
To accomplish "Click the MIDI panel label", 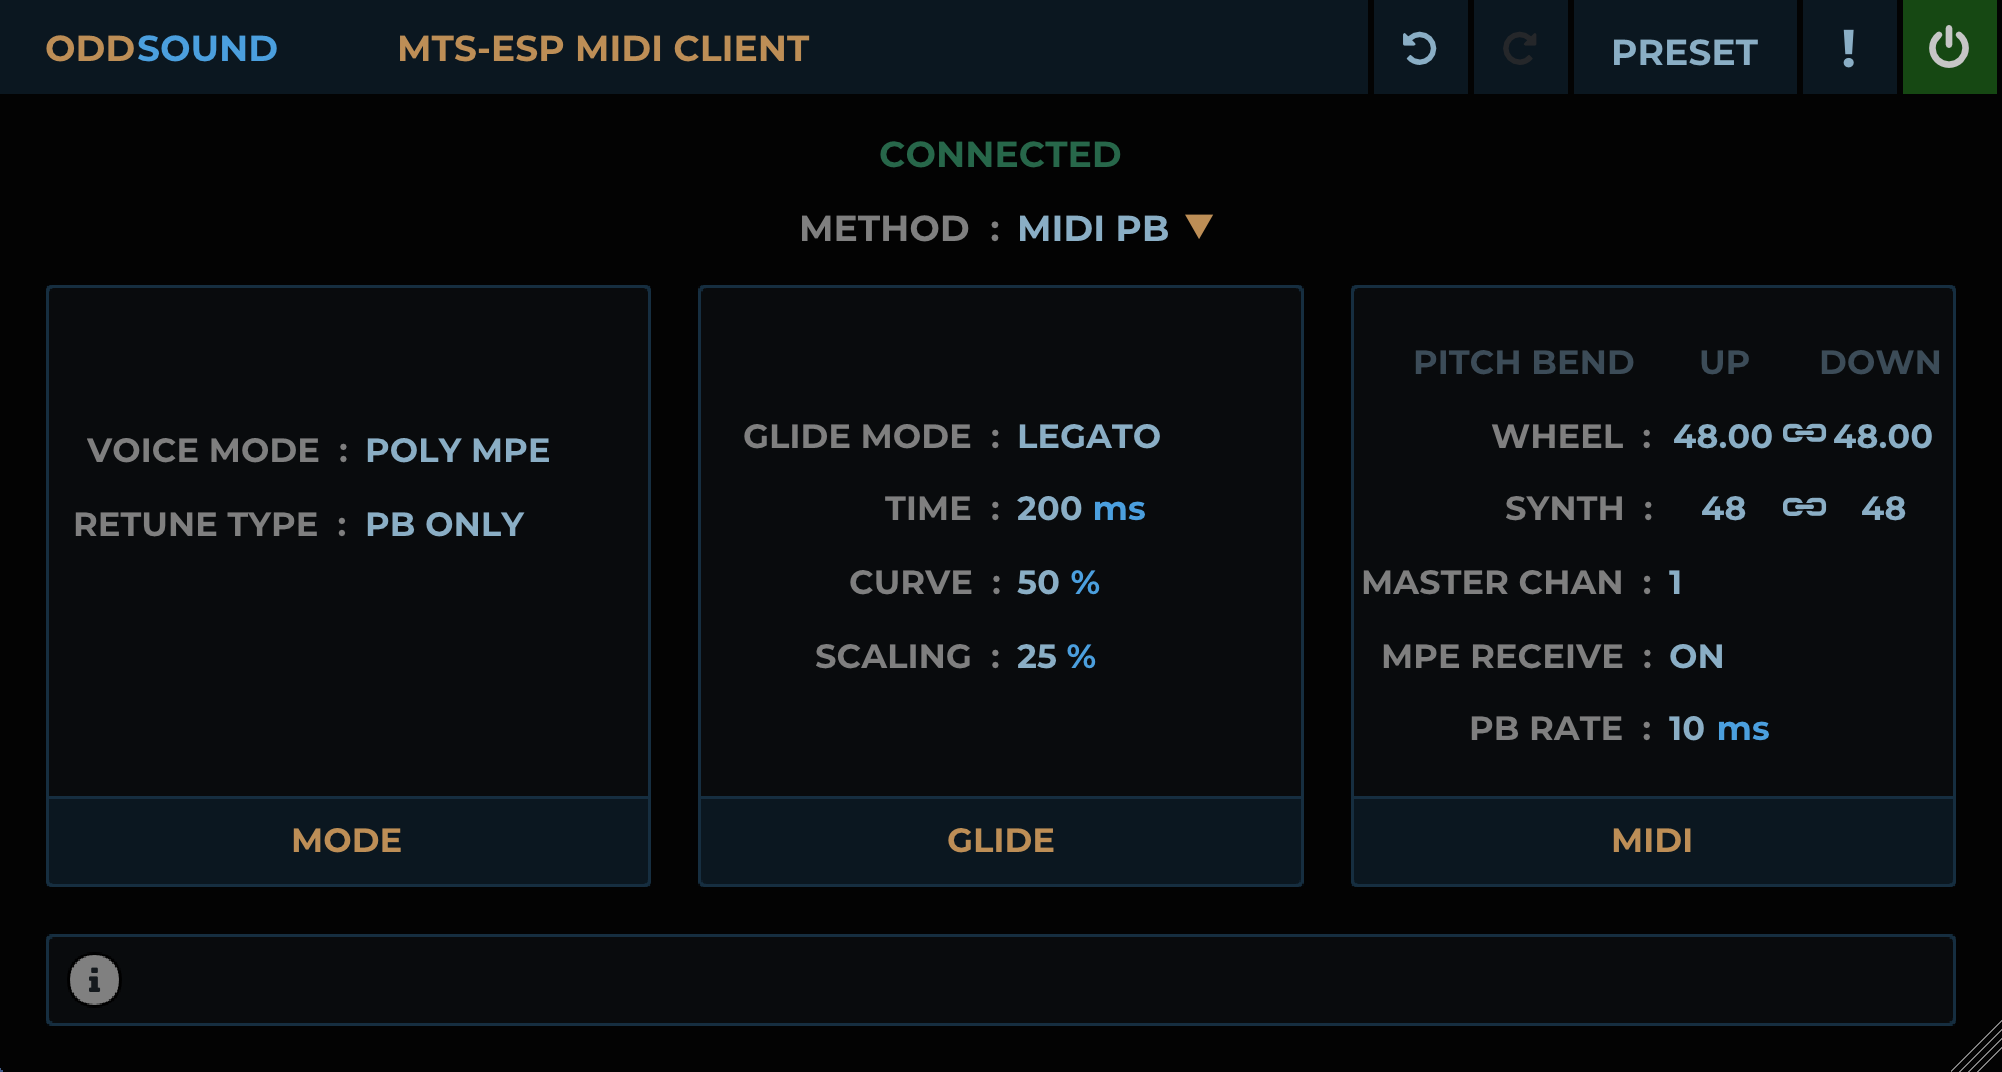I will tap(1652, 840).
